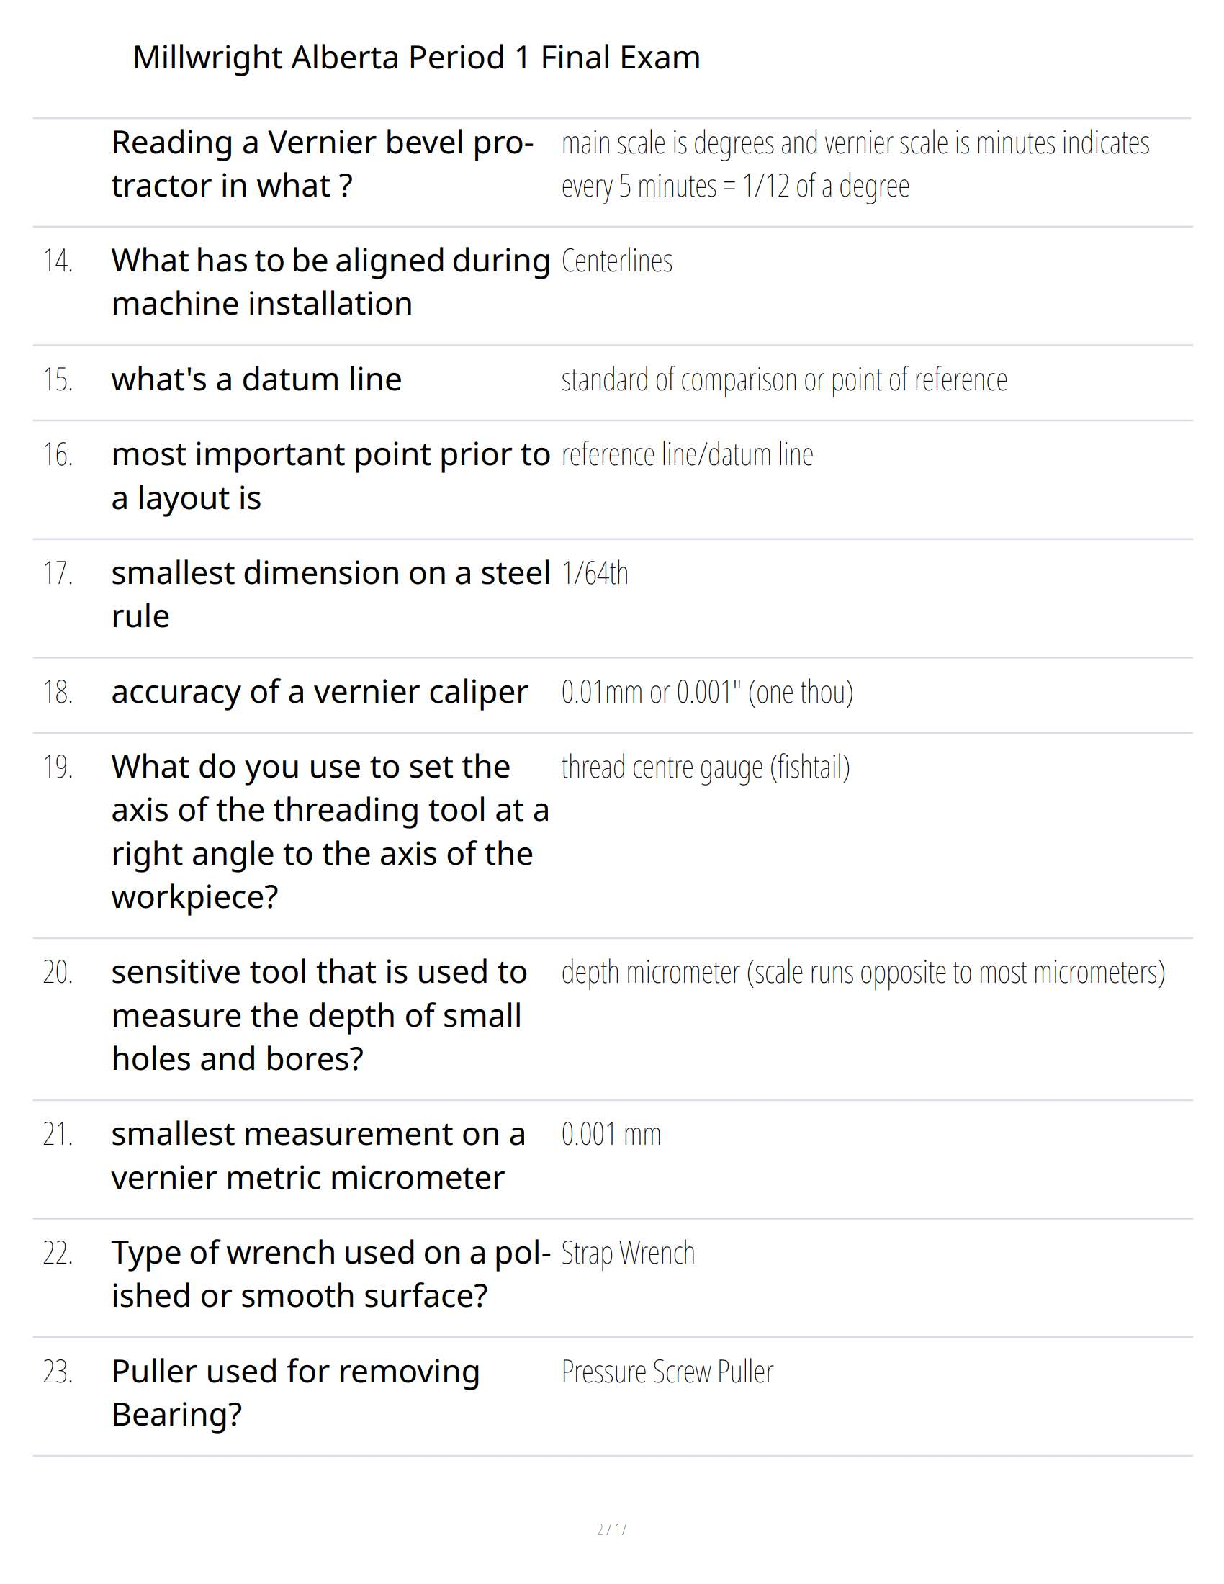Click the "Pressure Screw Puller" answer
This screenshot has width=1224, height=1584.
[x=667, y=1371]
